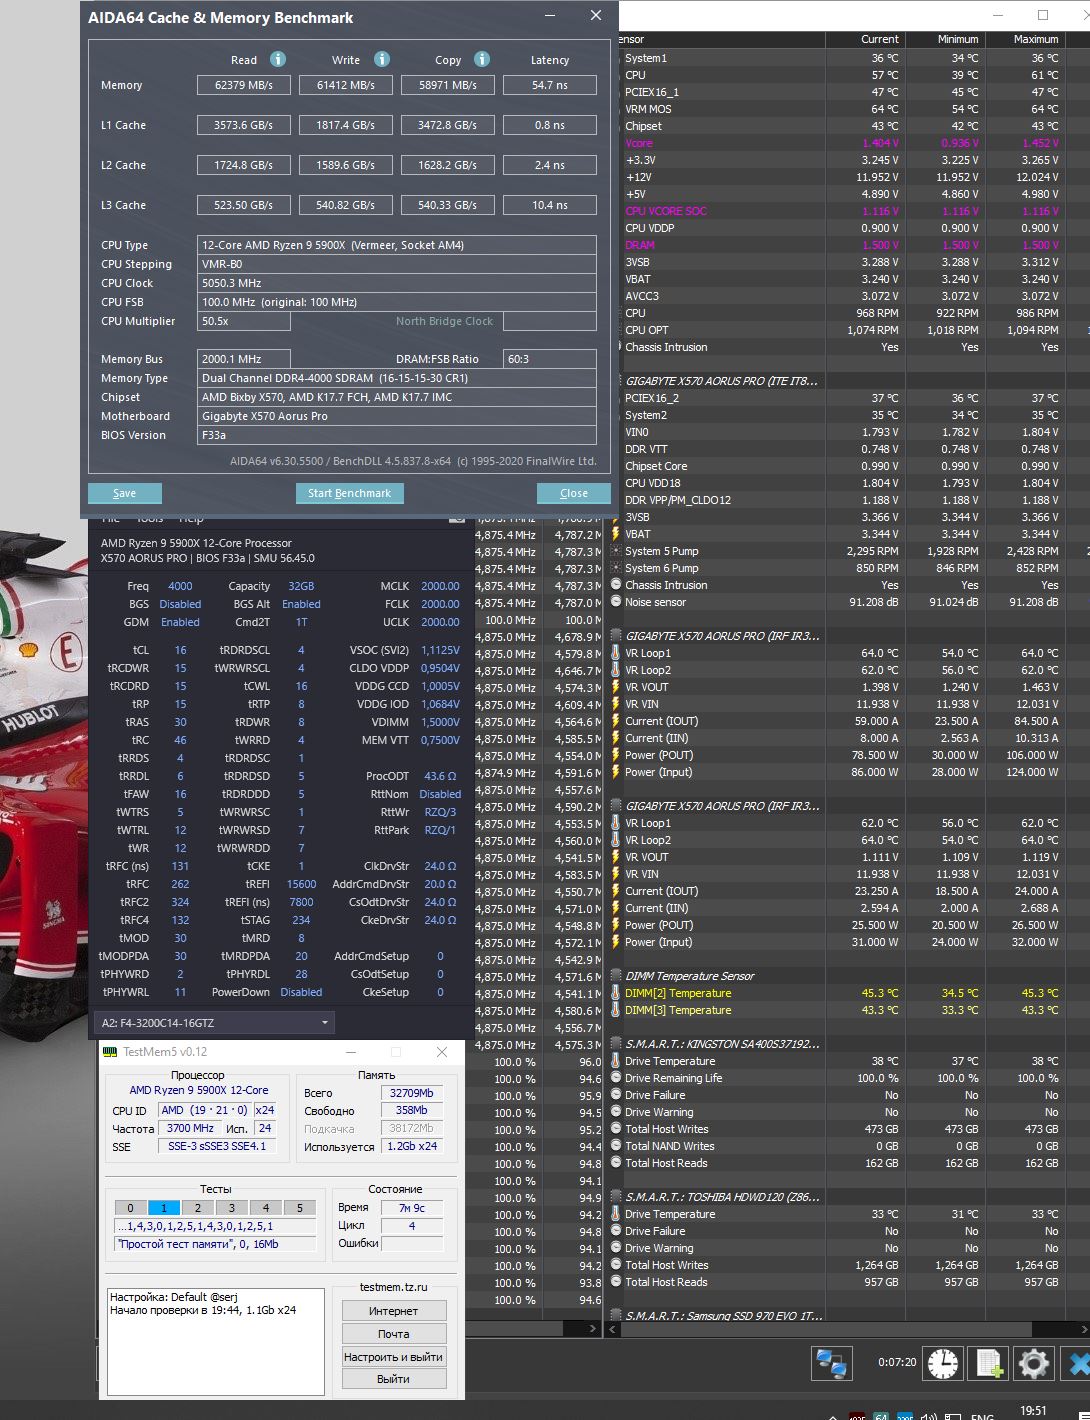Viewport: 1090px width, 1420px height.
Task: Click the Интернет button in TestMem5
Action: (393, 1311)
